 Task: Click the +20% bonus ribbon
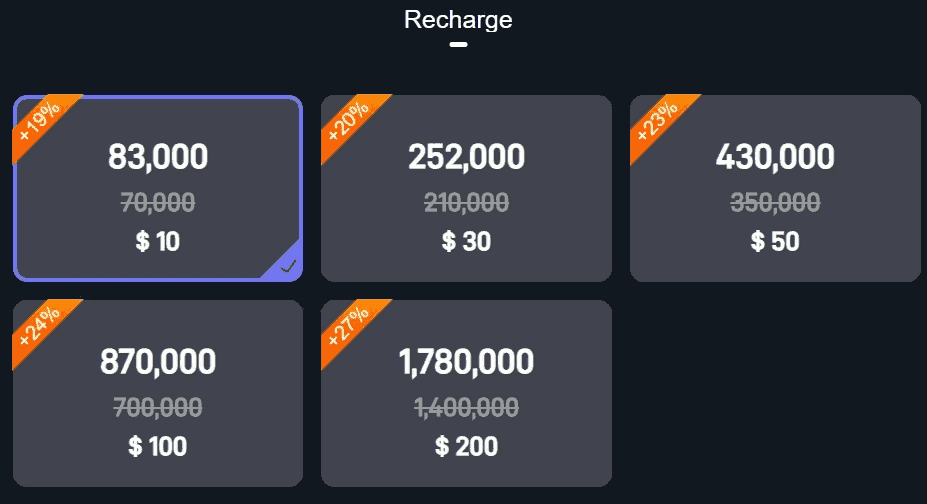(x=348, y=121)
